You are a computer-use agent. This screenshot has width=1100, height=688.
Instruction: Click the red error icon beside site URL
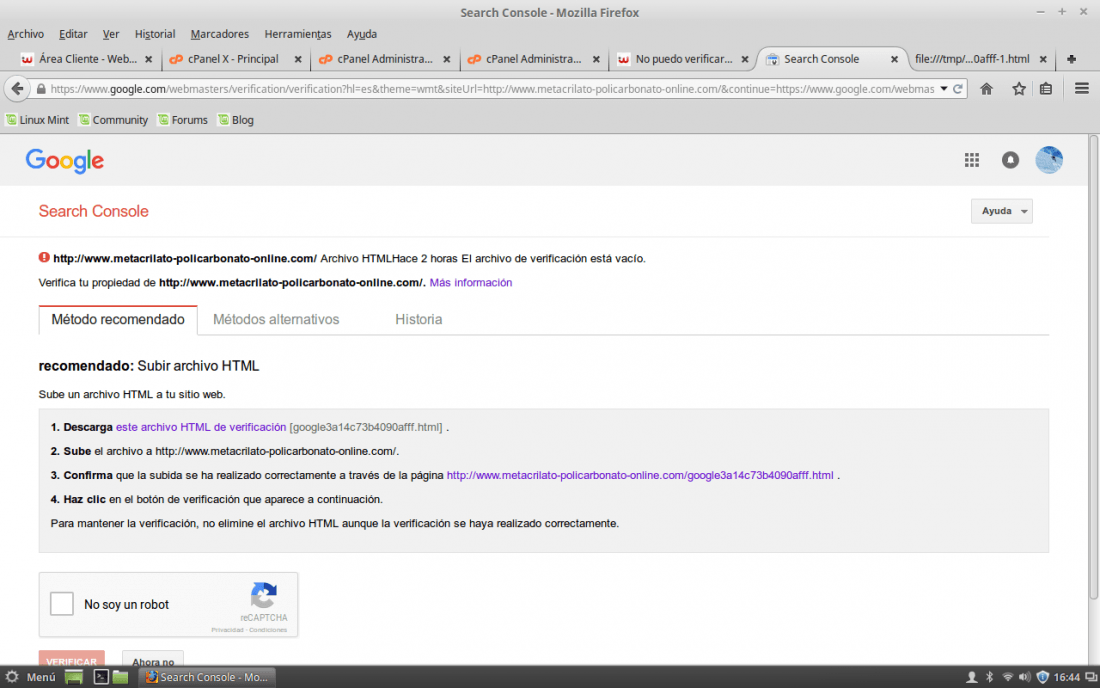click(44, 257)
